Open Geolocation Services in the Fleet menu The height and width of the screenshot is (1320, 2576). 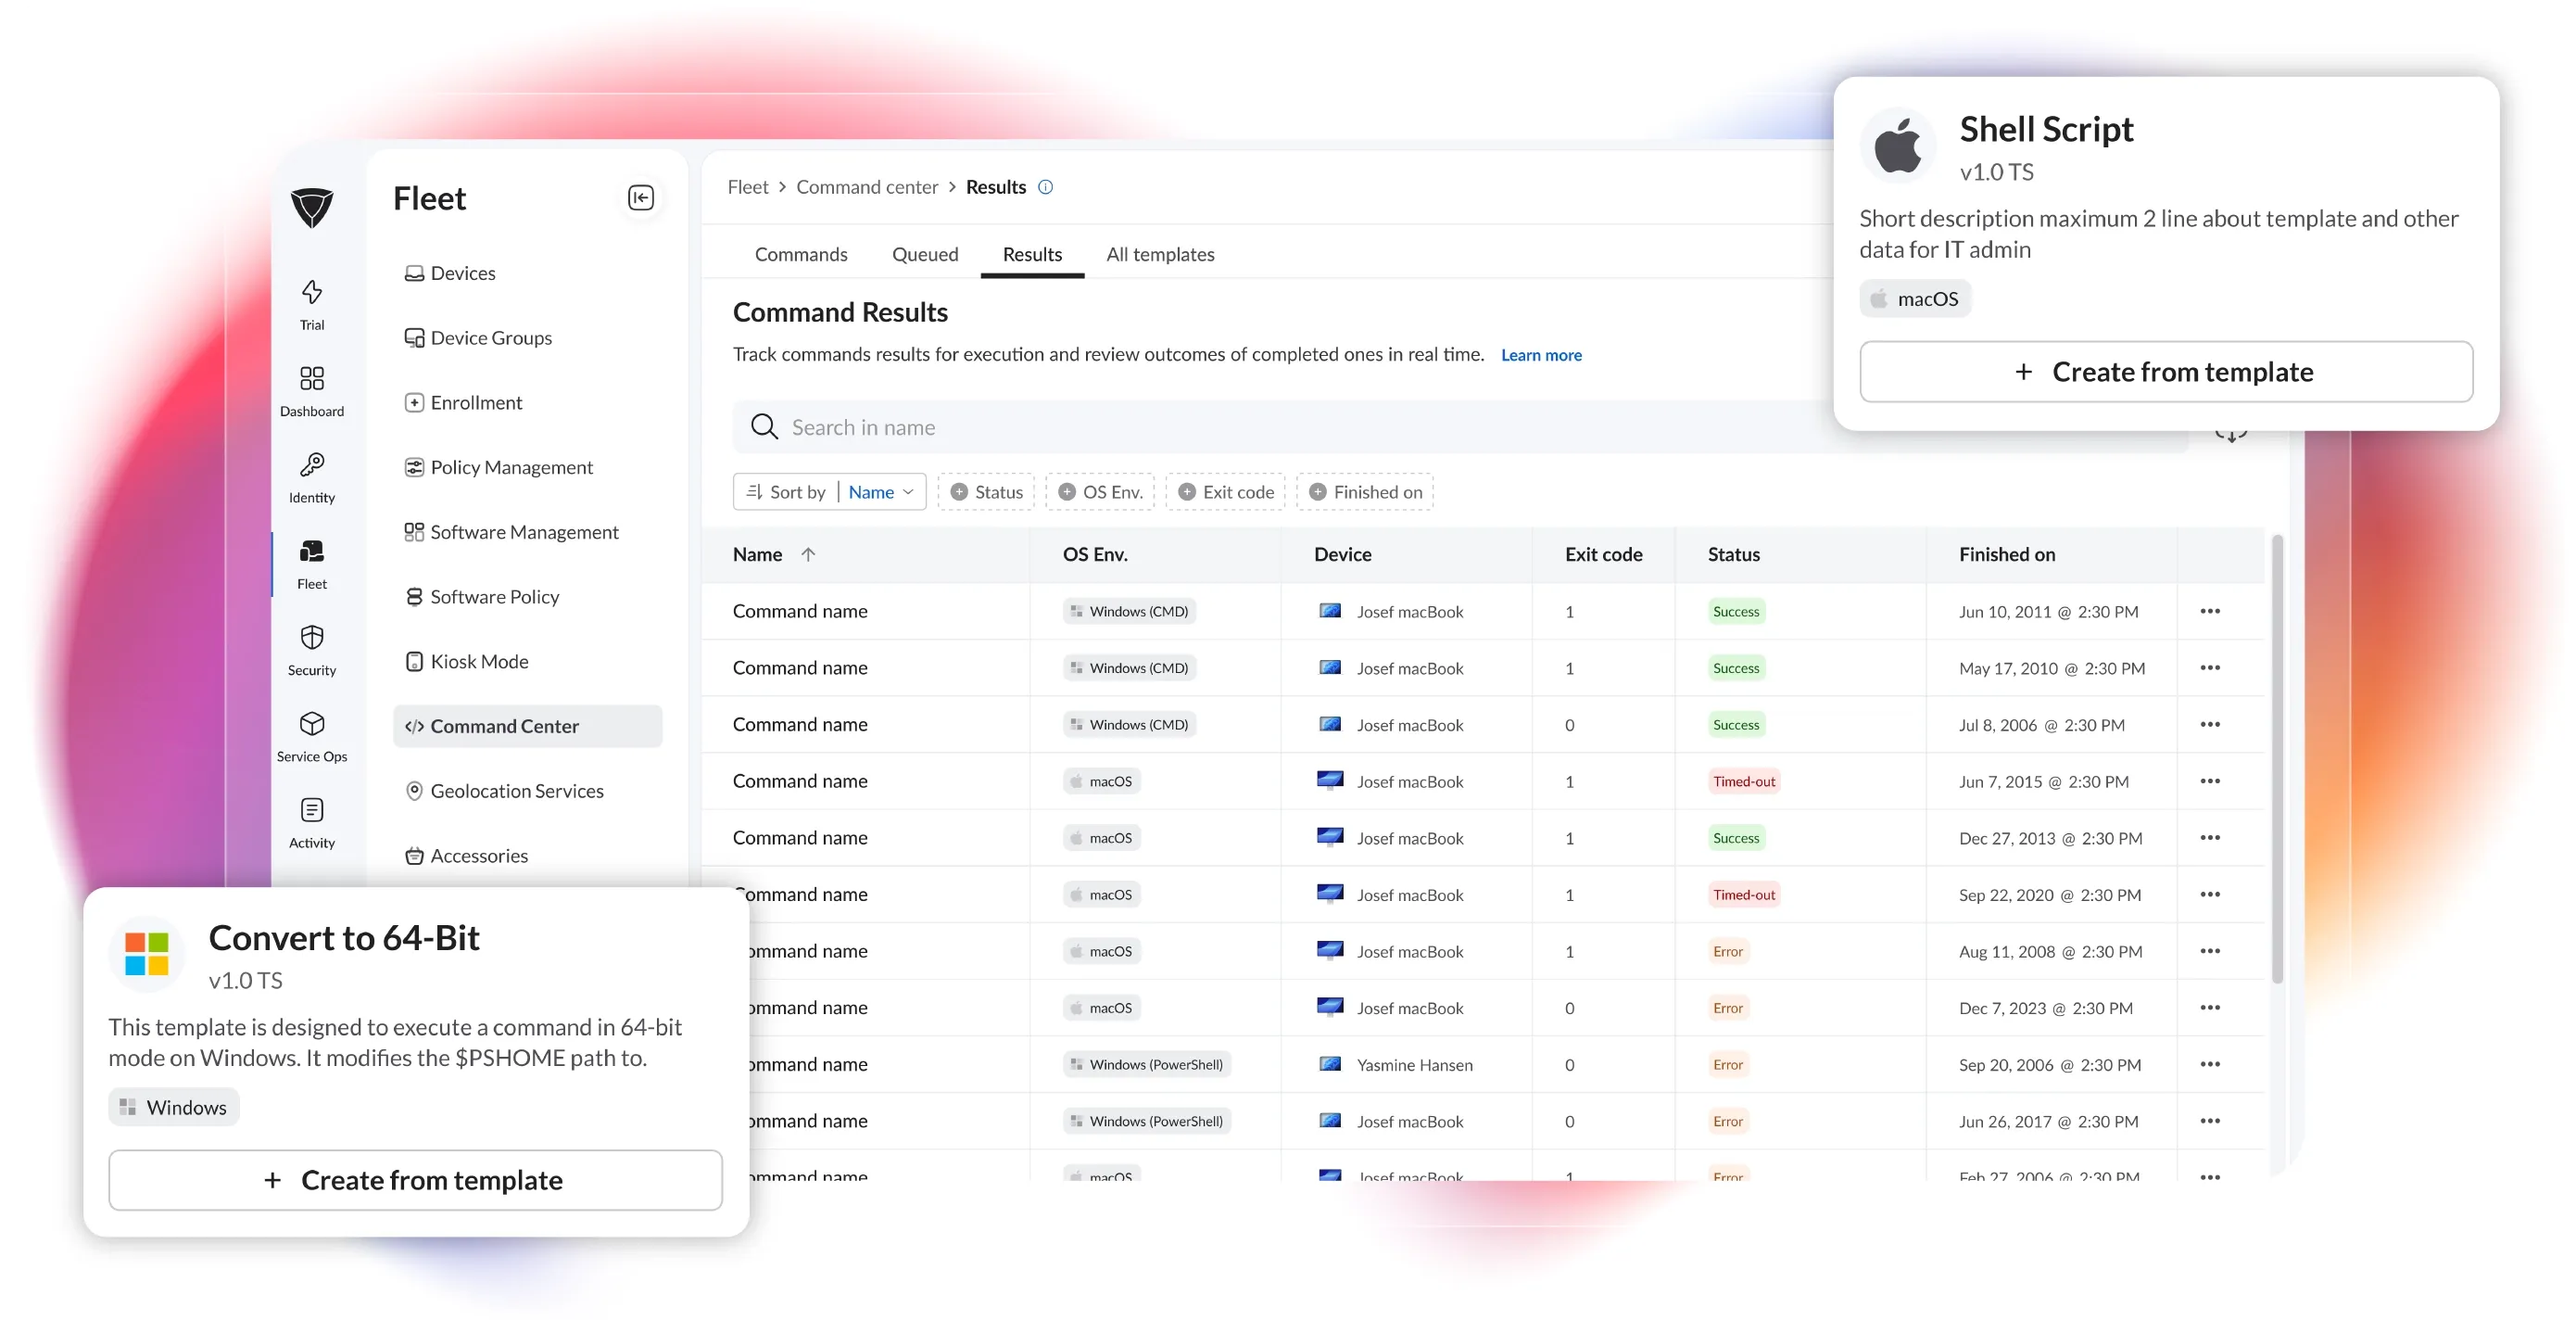(x=503, y=791)
